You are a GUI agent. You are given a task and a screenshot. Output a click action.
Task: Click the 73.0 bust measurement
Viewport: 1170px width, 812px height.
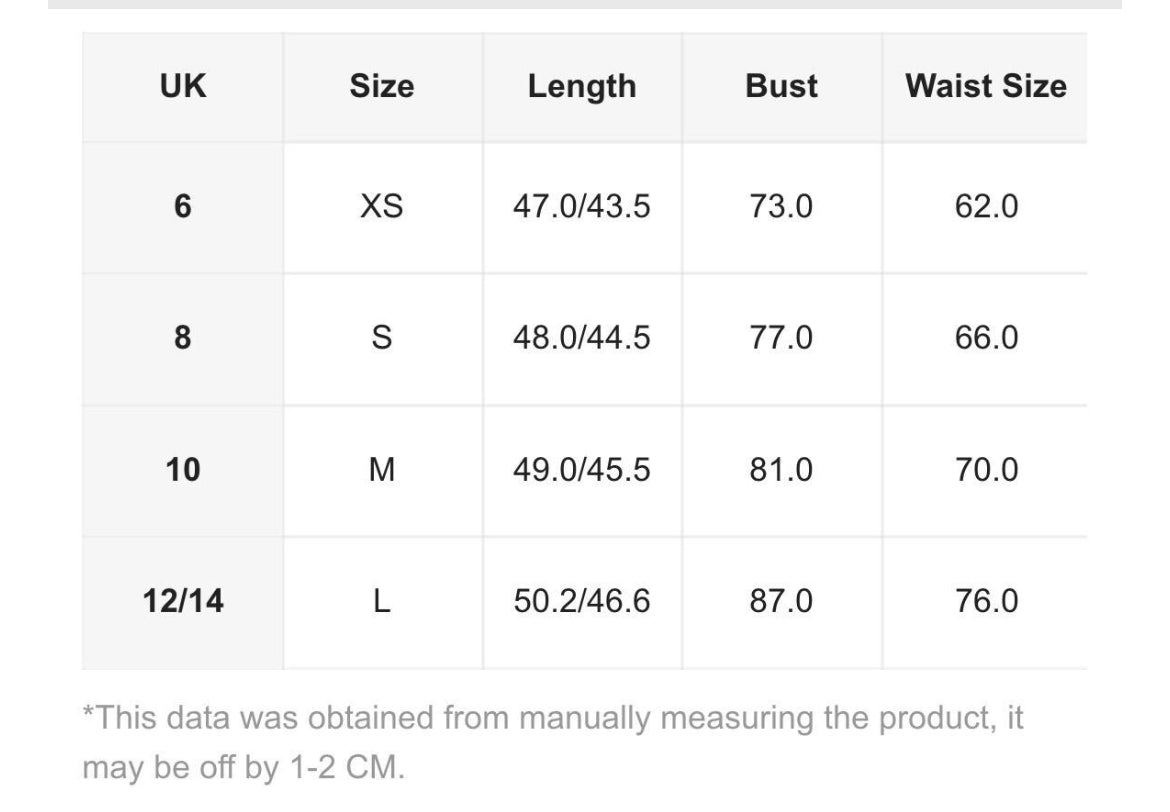[781, 206]
